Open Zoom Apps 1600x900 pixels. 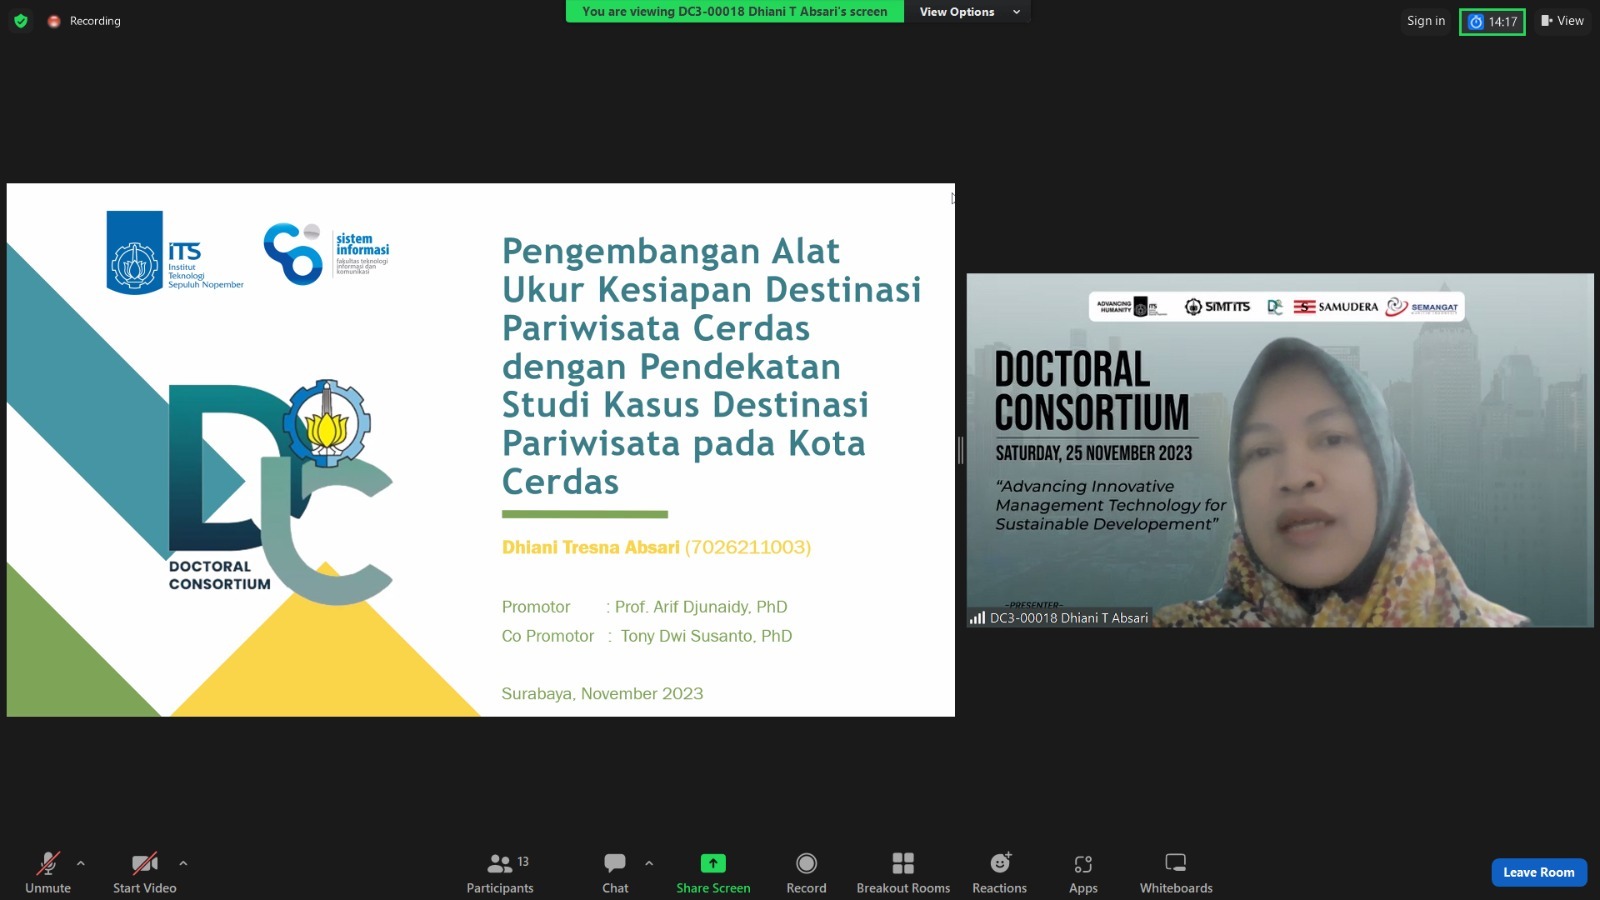(x=1082, y=871)
